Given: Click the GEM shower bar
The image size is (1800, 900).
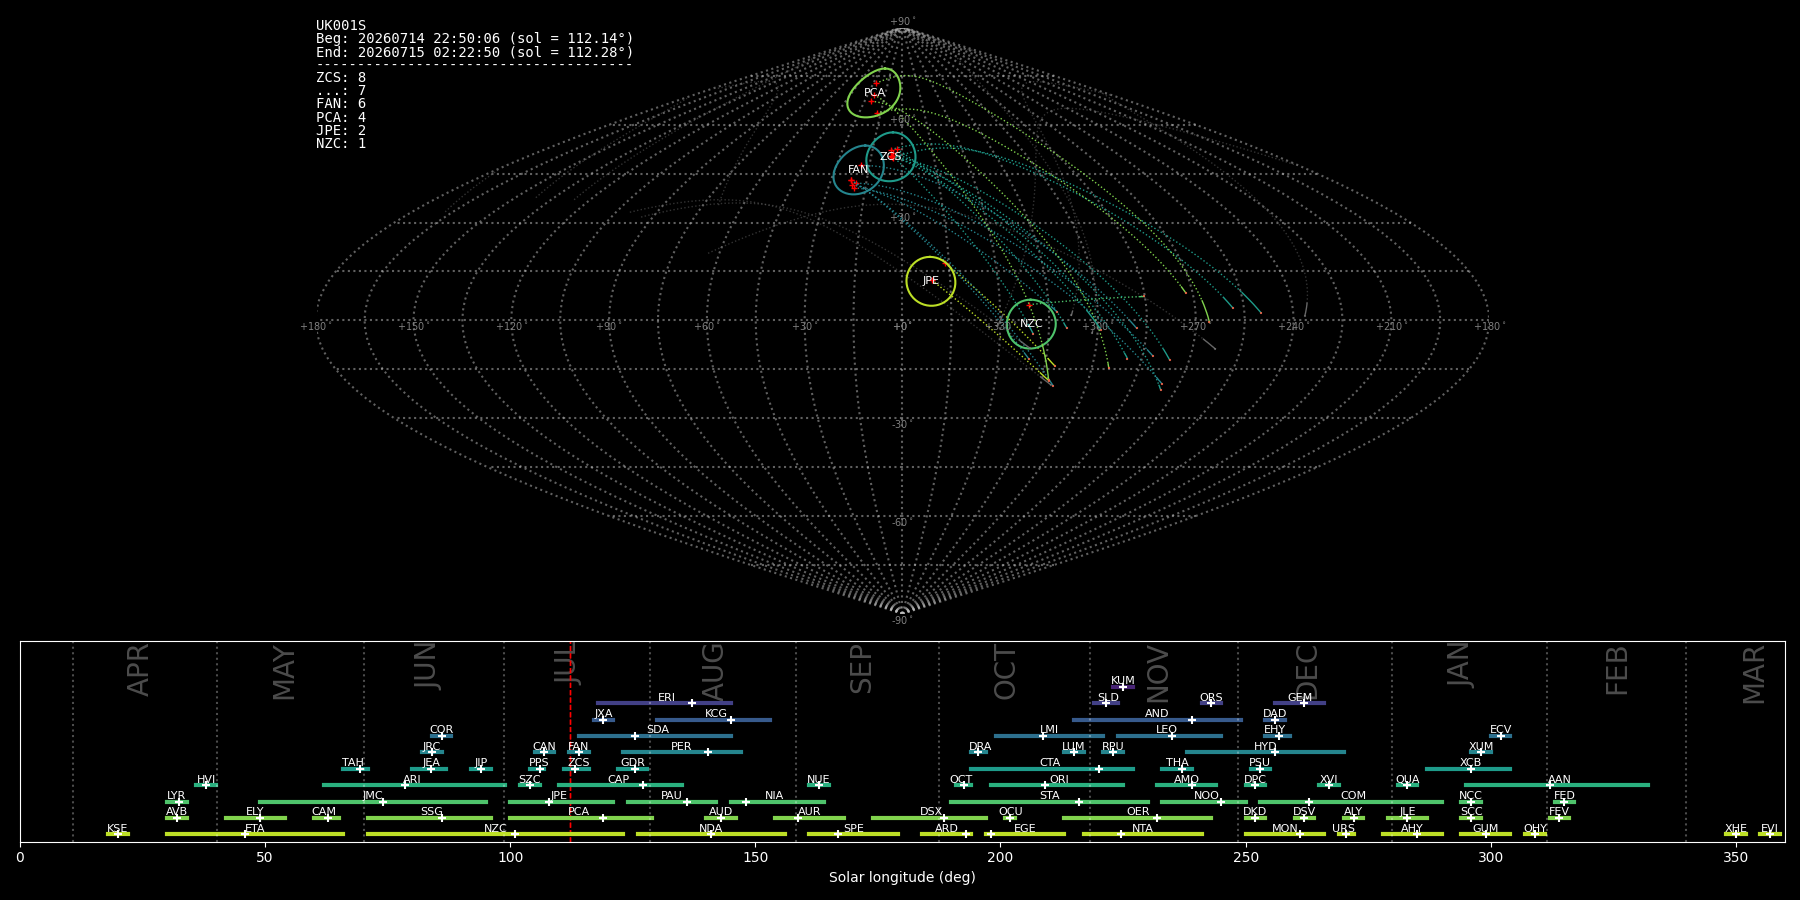Looking at the screenshot, I should pyautogui.click(x=1299, y=703).
